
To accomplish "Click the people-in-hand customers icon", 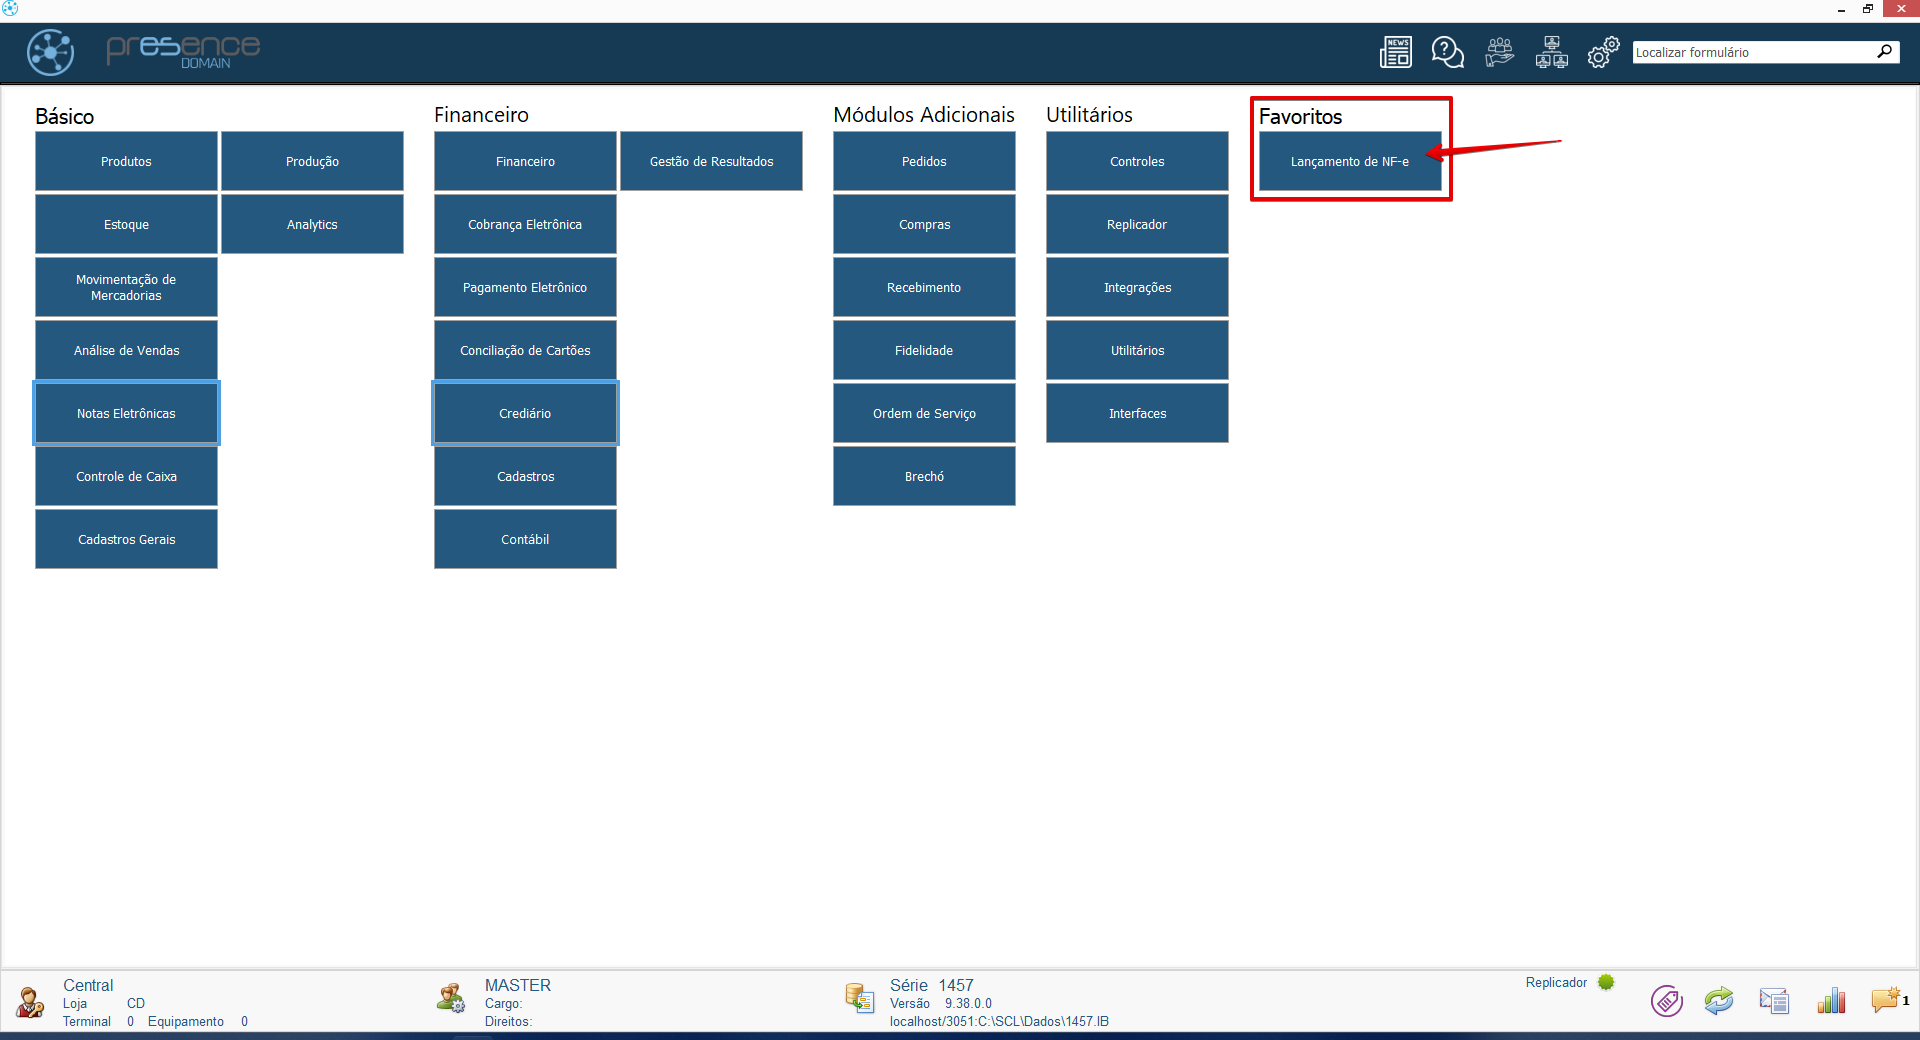I will click(x=1499, y=52).
